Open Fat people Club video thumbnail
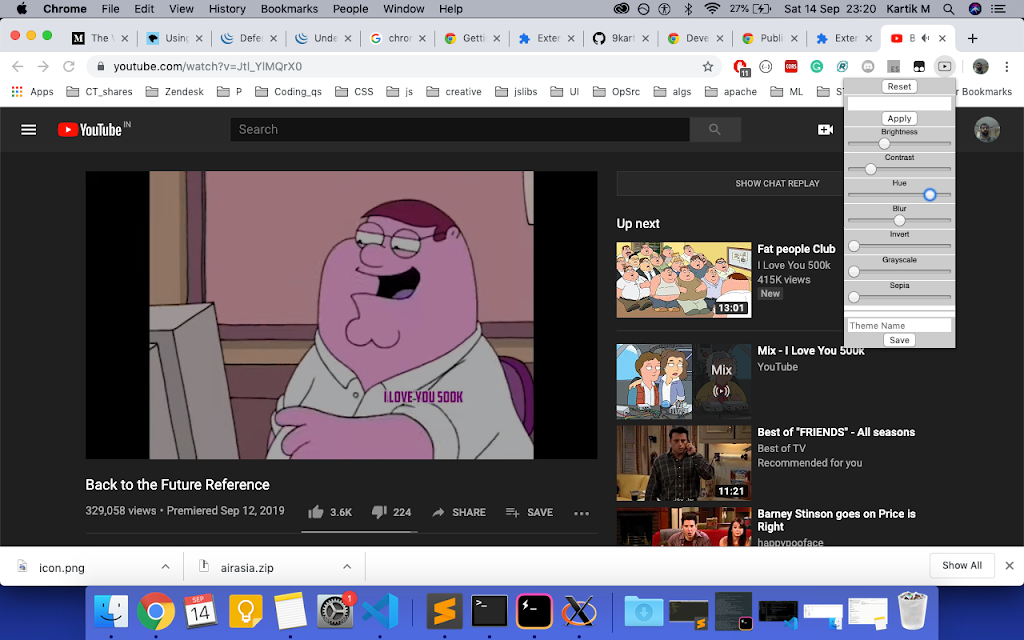Screen dimensions: 1024x640 coord(684,280)
